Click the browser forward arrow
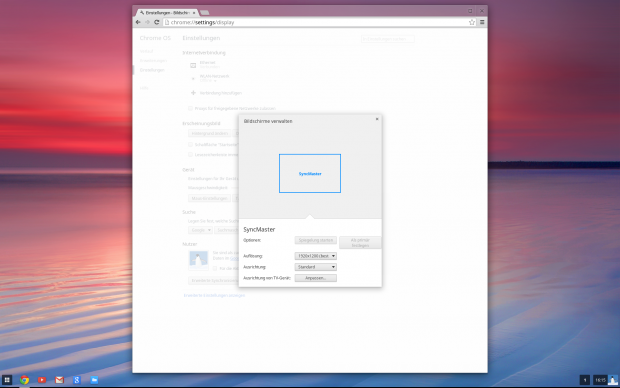The height and width of the screenshot is (388, 620). click(147, 22)
